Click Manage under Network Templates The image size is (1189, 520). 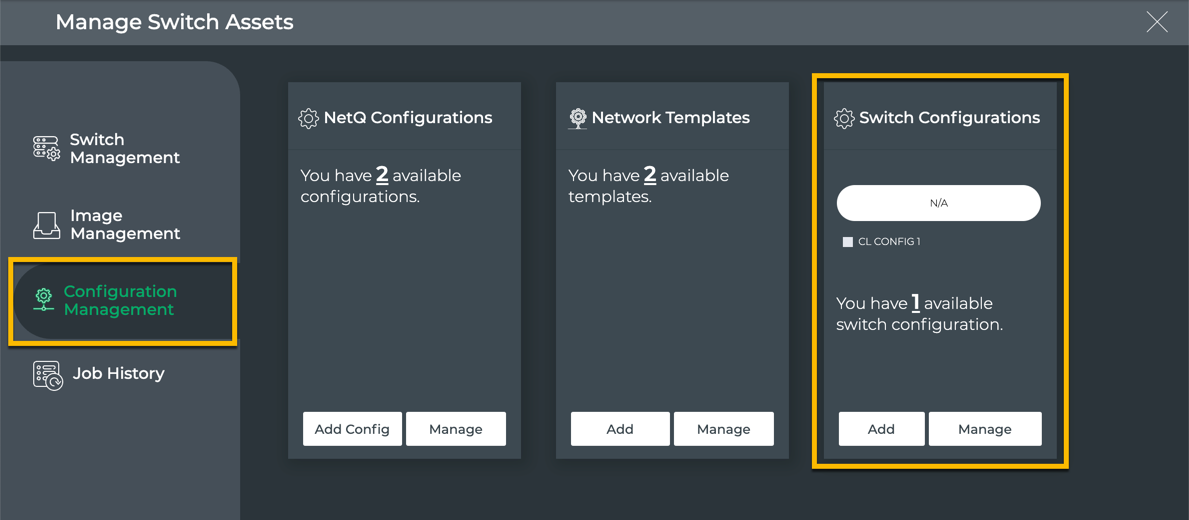(723, 429)
